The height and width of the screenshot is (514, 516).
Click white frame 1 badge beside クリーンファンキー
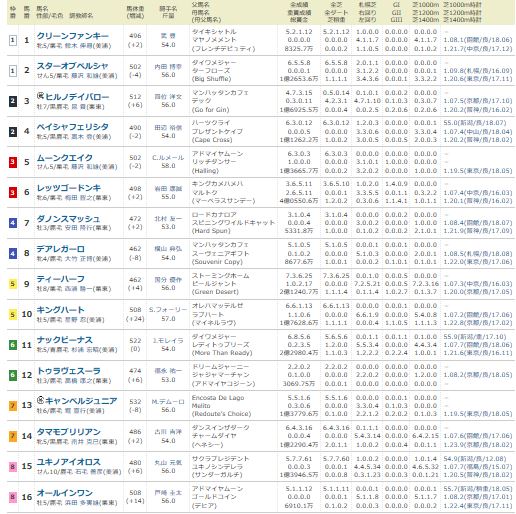pos(12,41)
